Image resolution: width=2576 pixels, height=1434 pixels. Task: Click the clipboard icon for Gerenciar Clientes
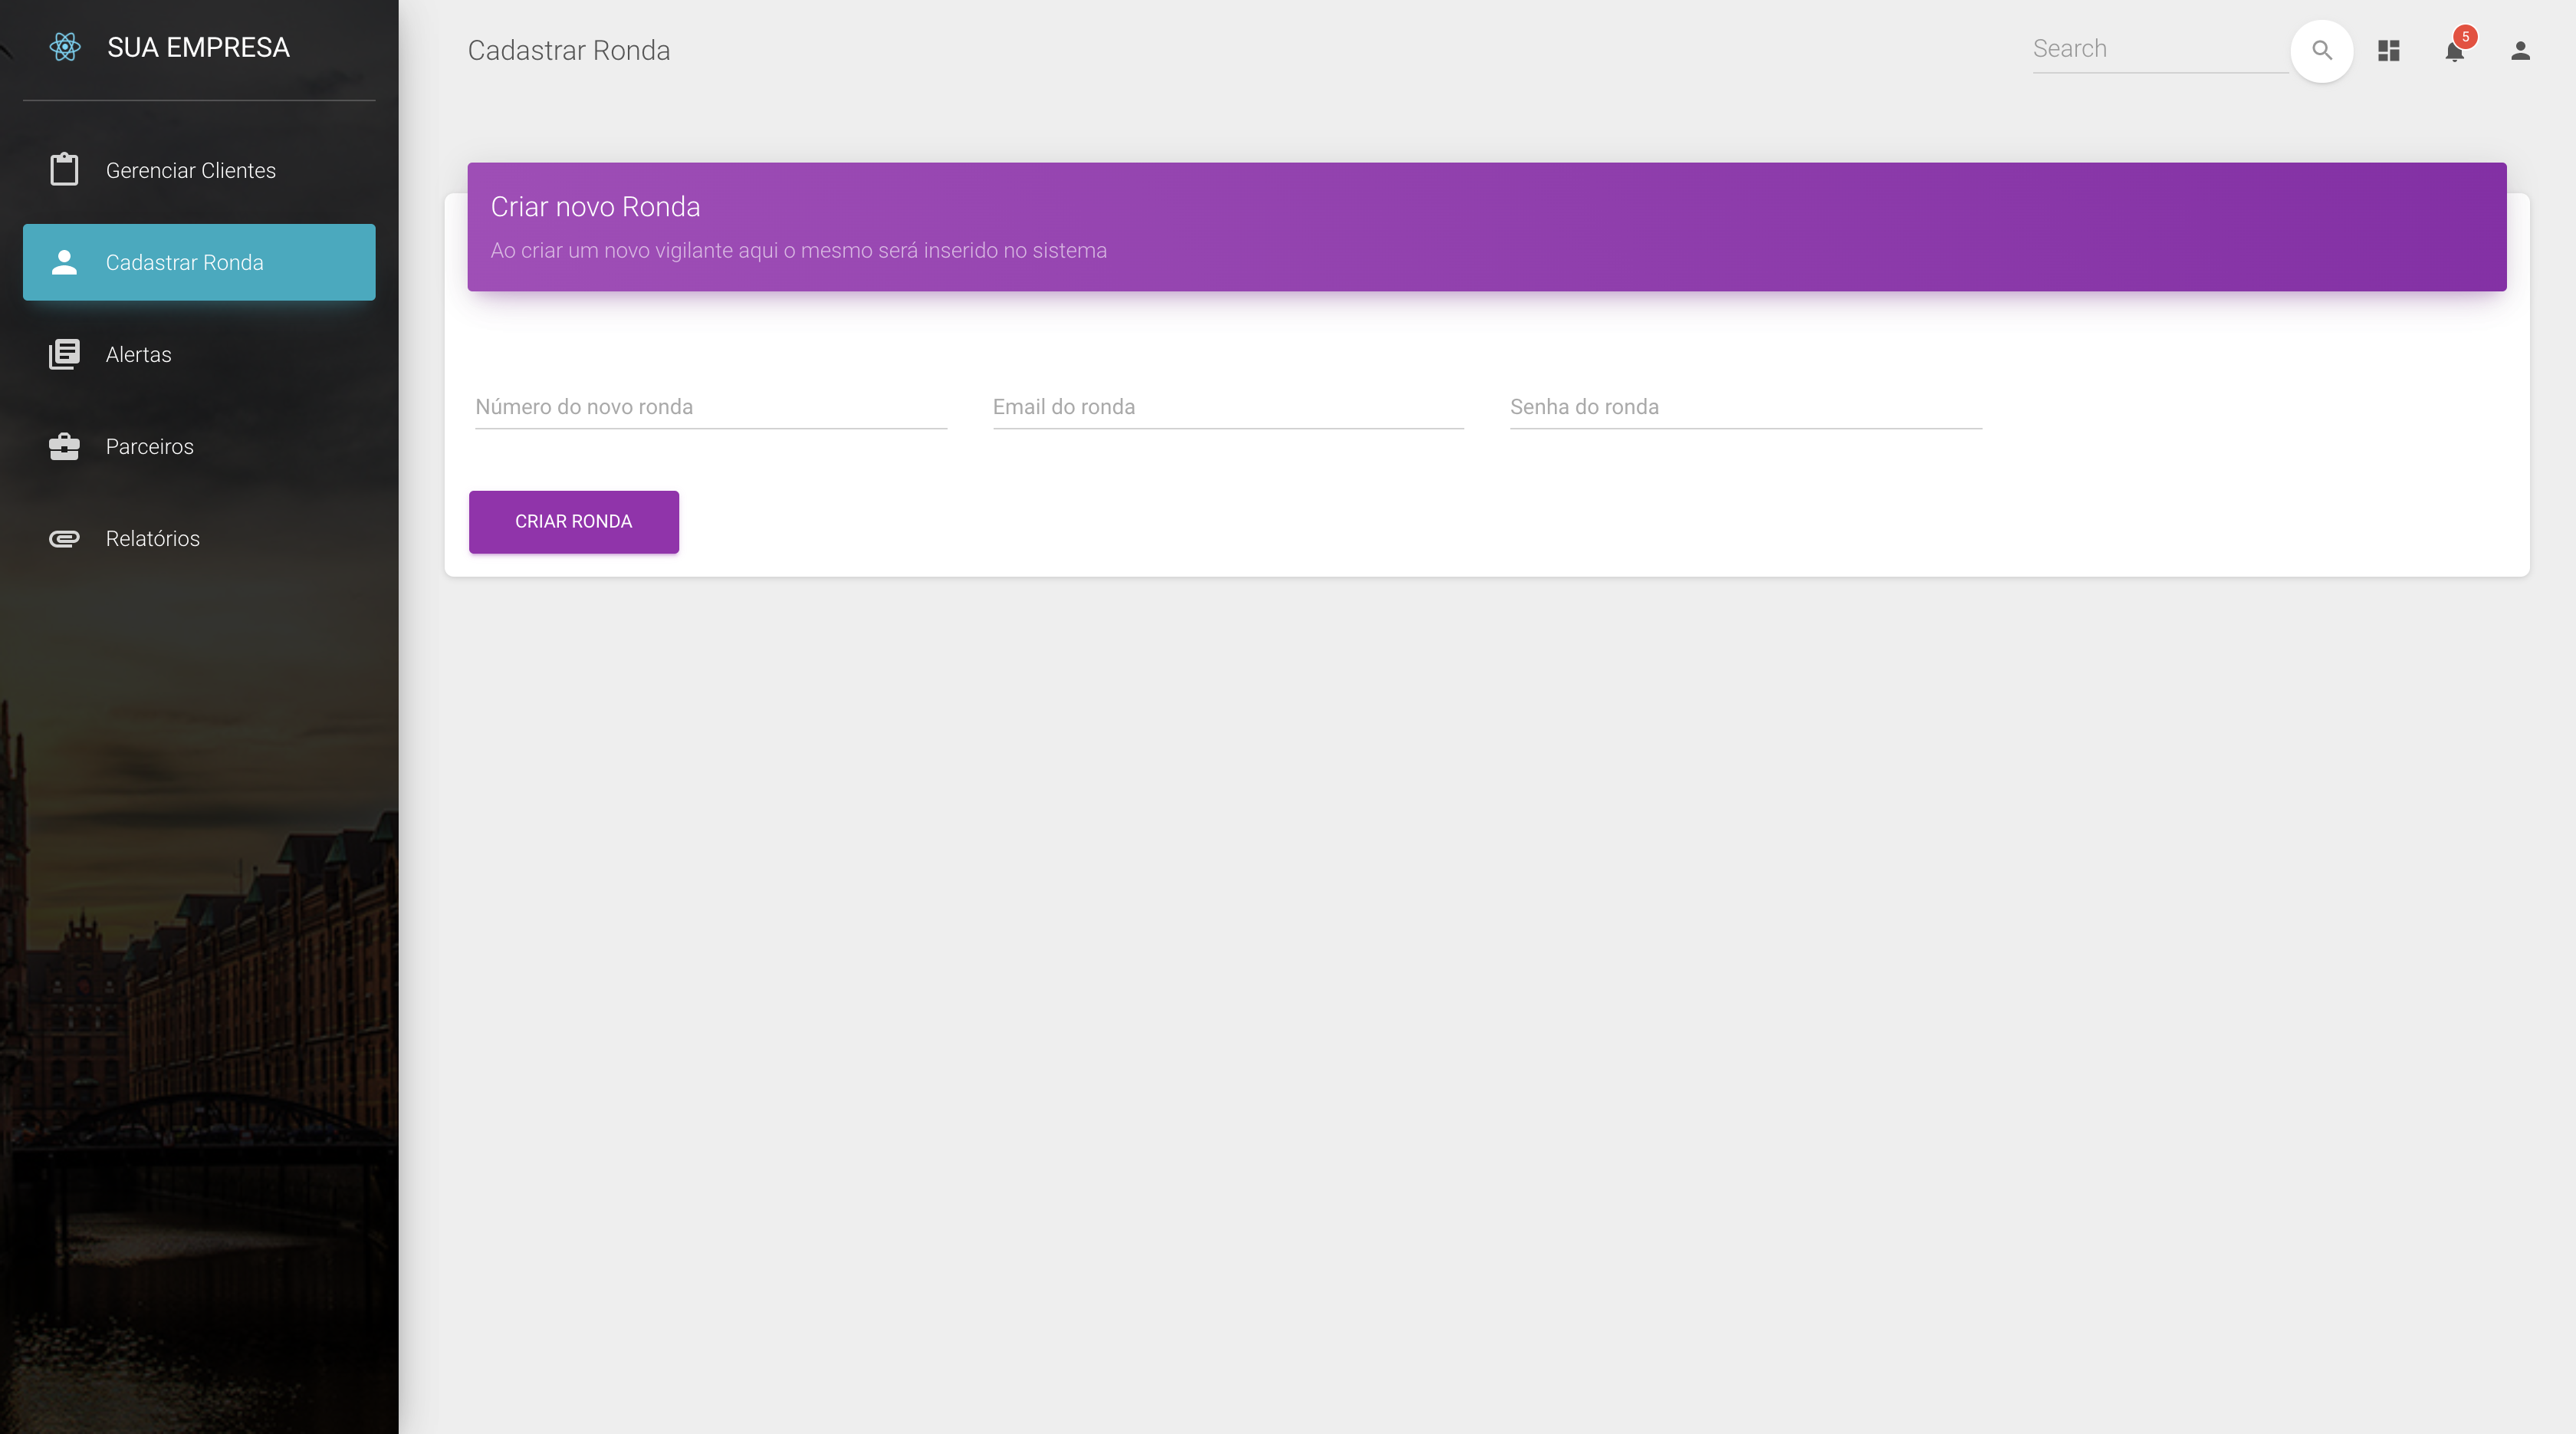[64, 170]
